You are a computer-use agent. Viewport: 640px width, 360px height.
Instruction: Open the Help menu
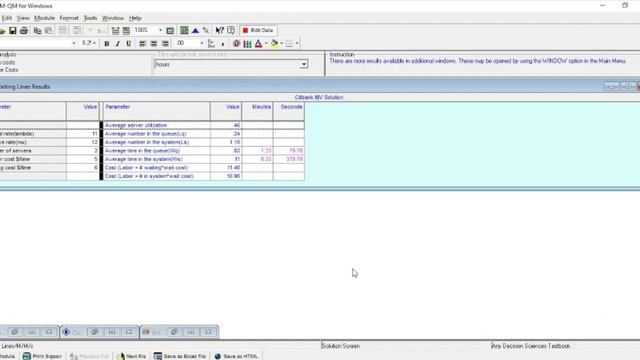pyautogui.click(x=135, y=18)
